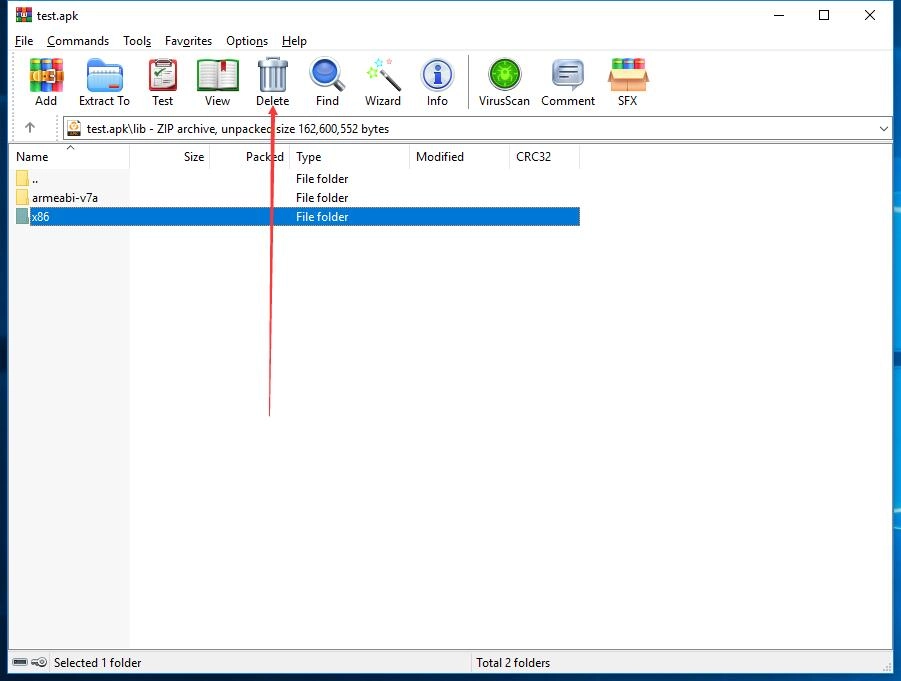This screenshot has height=681, width=901.
Task: Select the armeabi-v7a folder row
Action: point(298,198)
